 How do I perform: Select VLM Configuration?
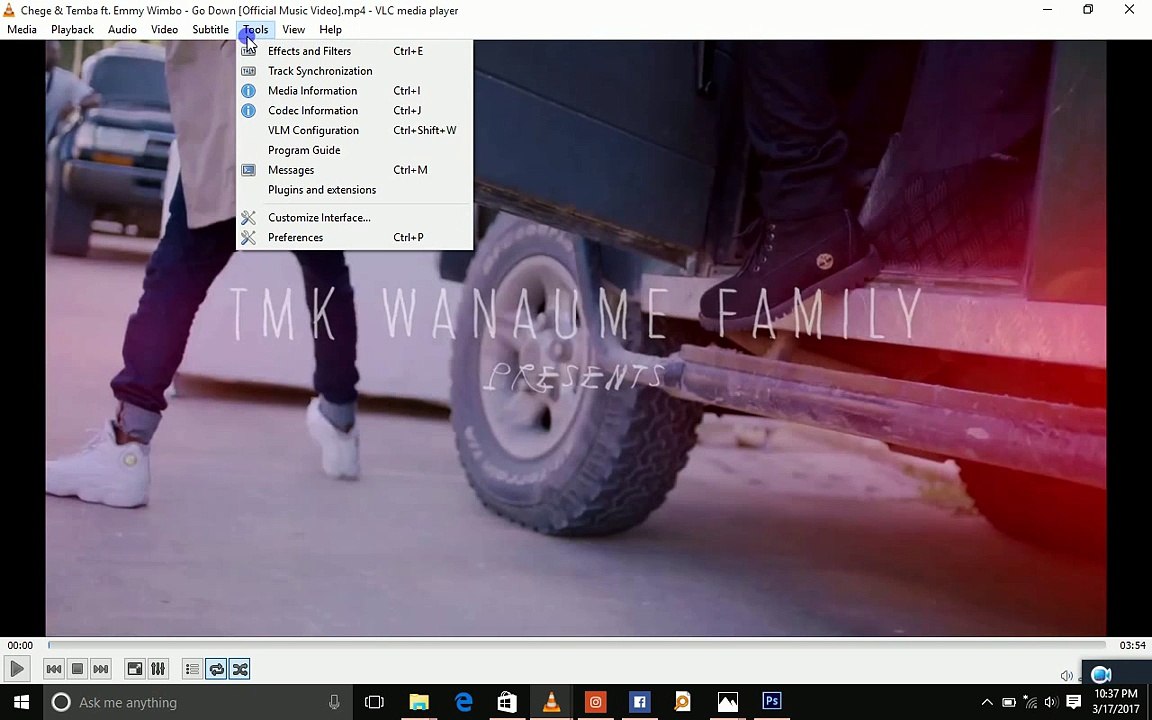pos(354,130)
